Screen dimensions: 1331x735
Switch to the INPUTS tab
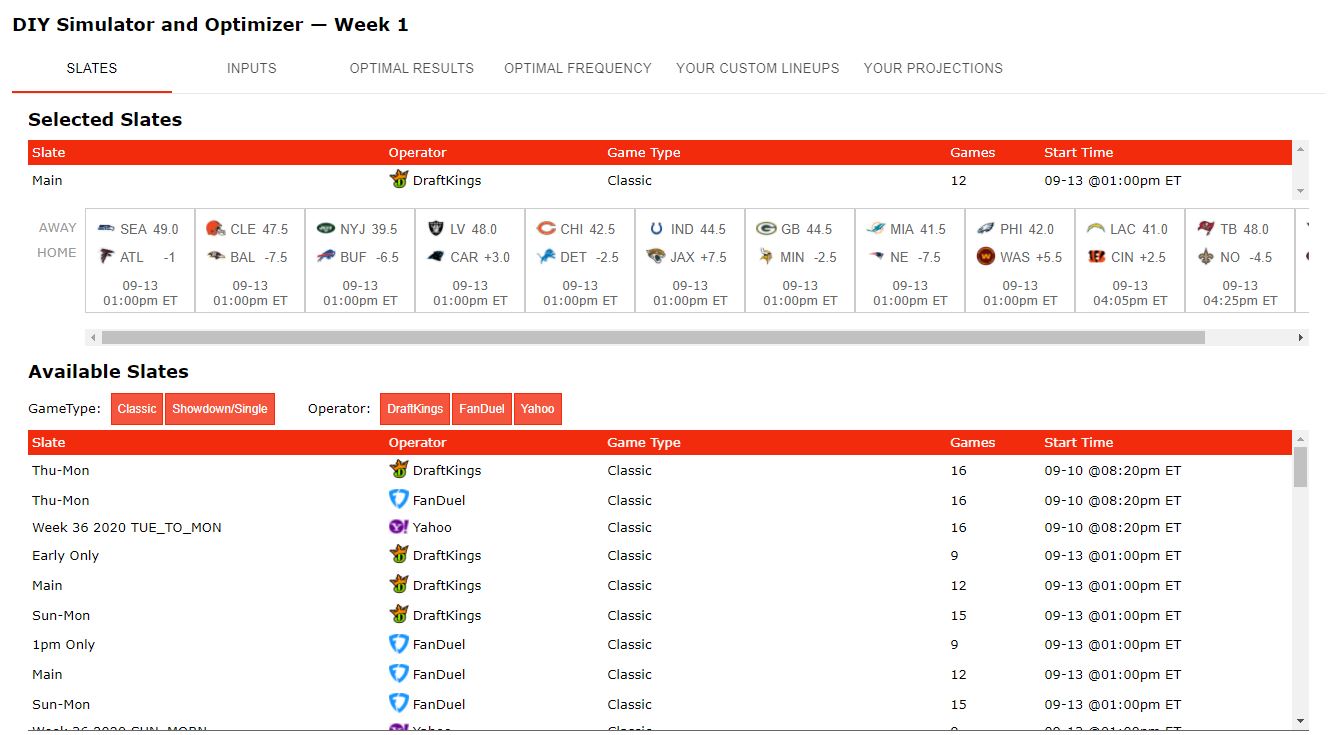click(x=252, y=69)
